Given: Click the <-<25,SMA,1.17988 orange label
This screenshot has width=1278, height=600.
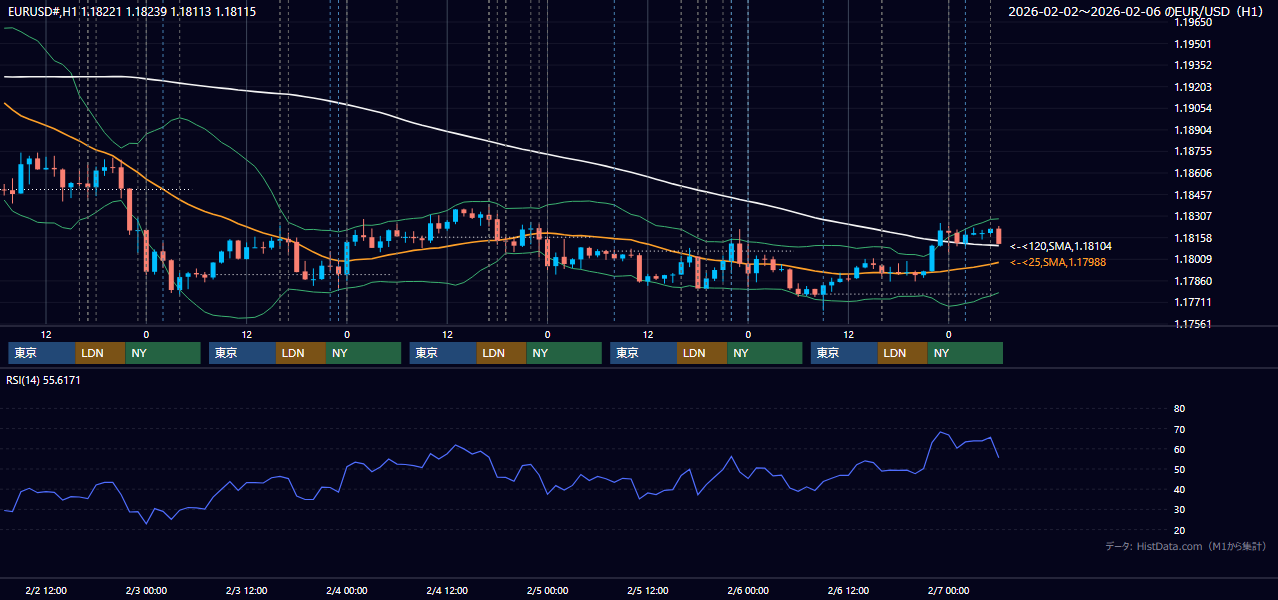Looking at the screenshot, I should 1058,262.
